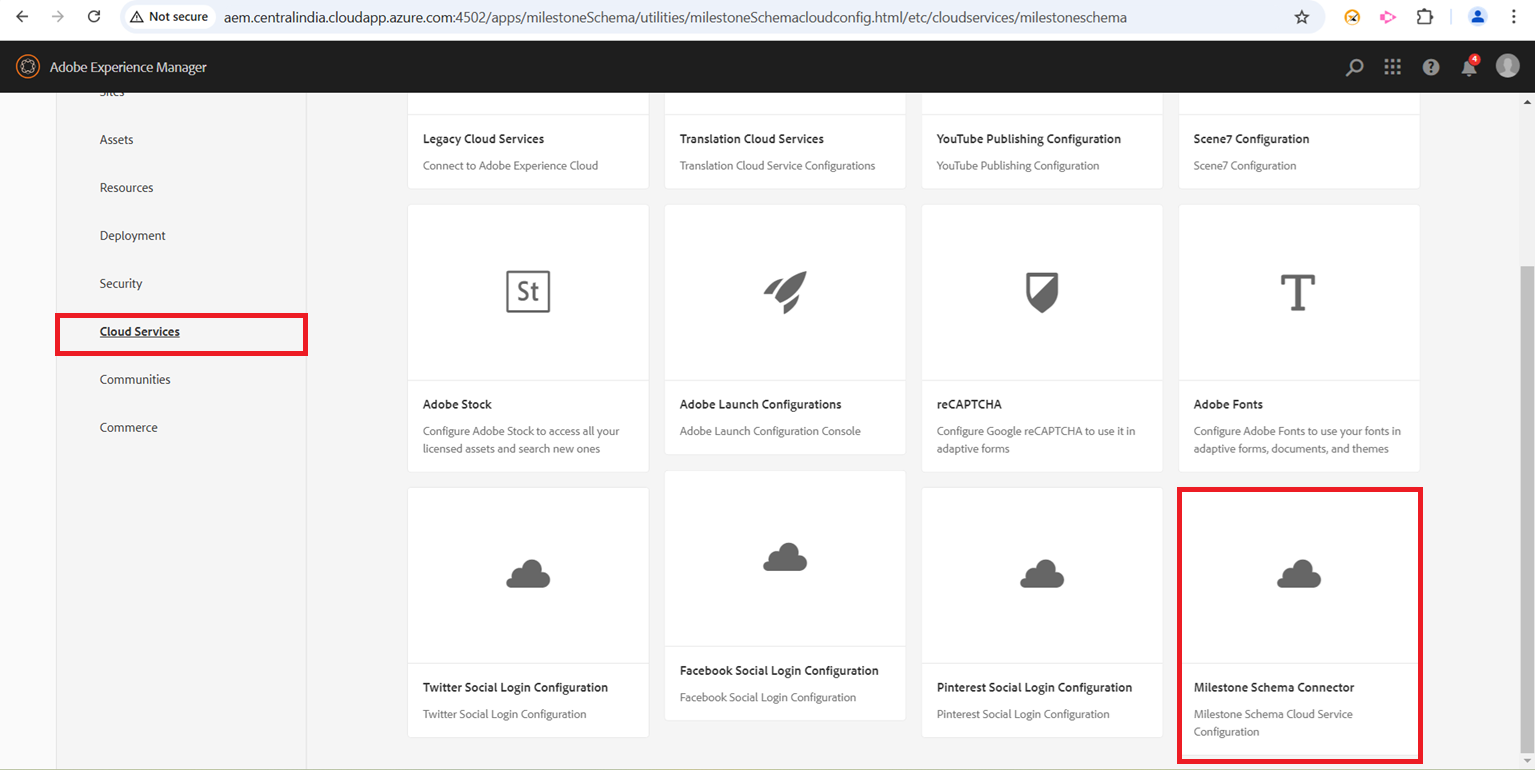Click the orange extension icon in toolbar

point(1352,17)
